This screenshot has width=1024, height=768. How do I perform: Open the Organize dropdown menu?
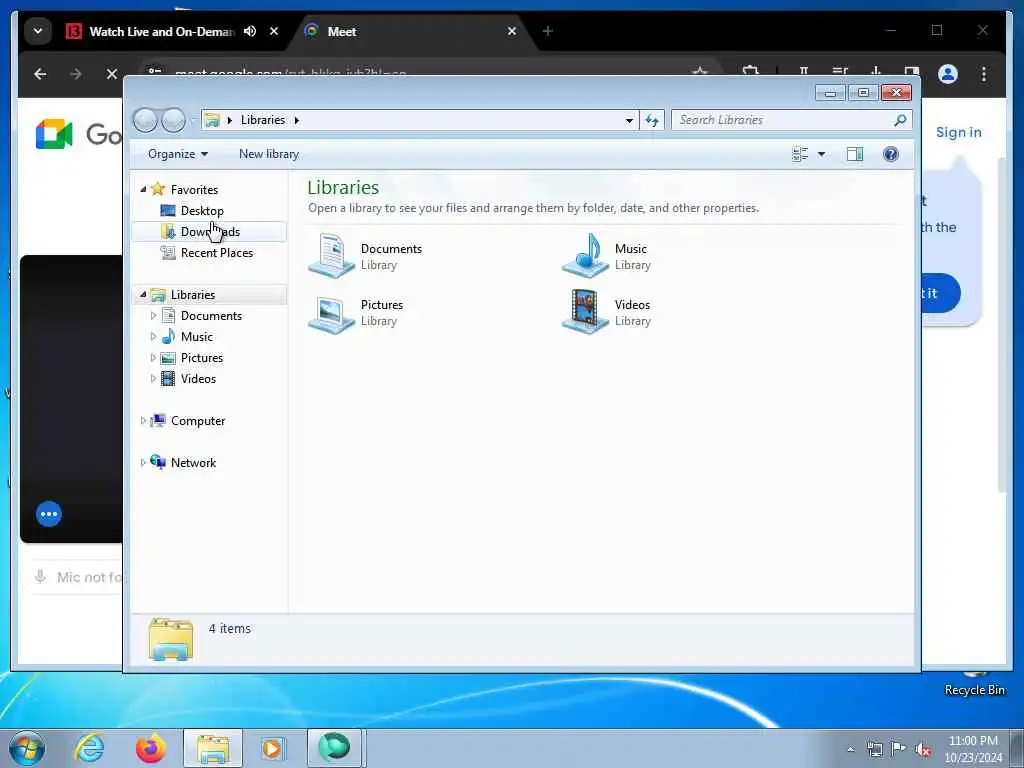(178, 154)
